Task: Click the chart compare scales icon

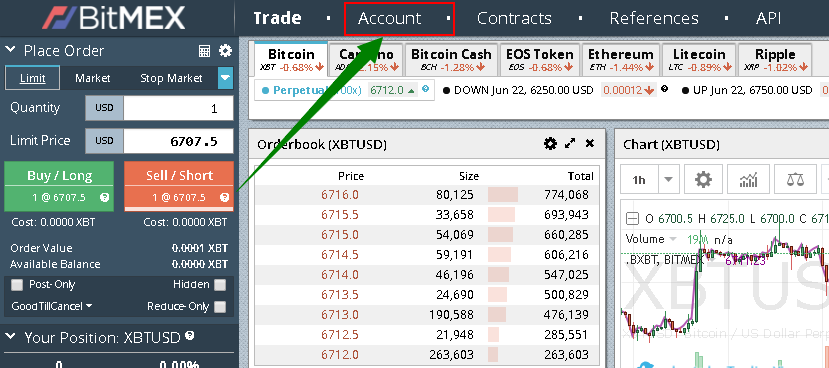Action: (x=795, y=180)
